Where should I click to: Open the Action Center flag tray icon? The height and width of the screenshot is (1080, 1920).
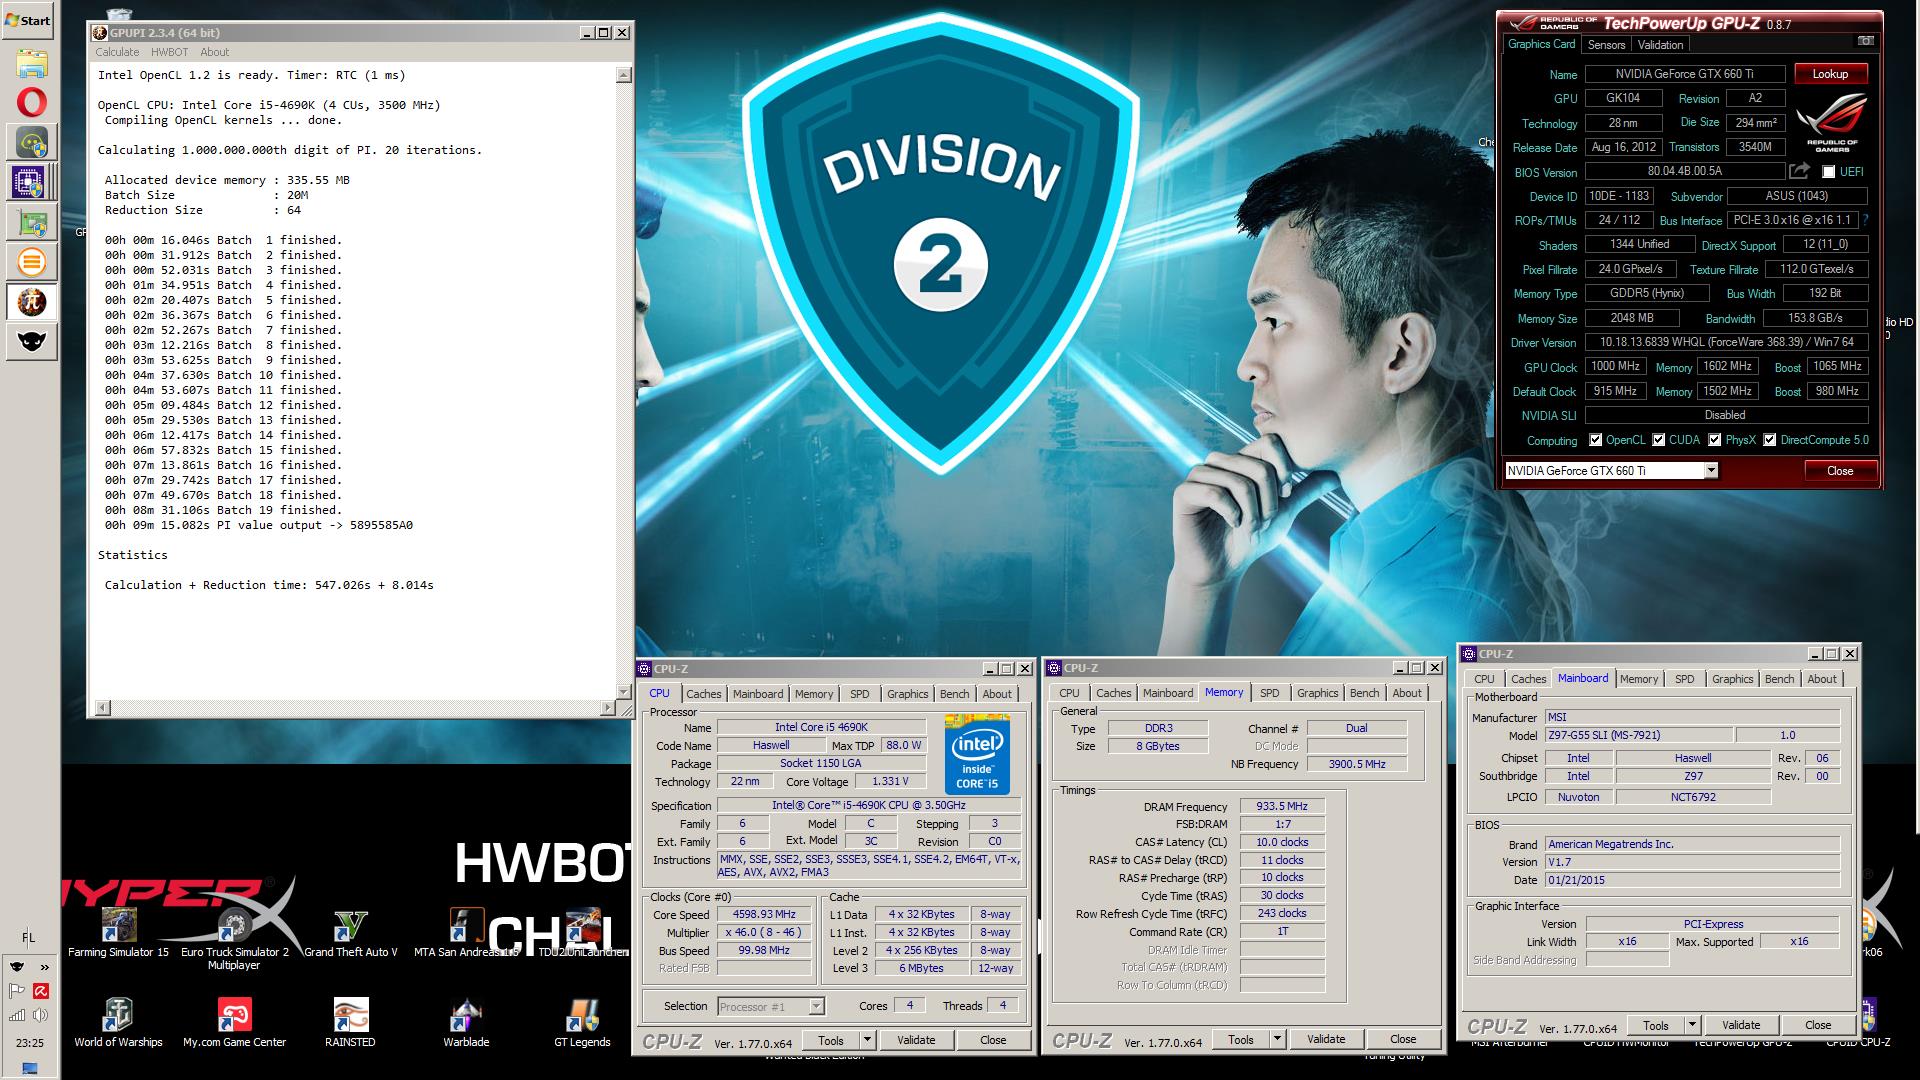click(x=17, y=991)
